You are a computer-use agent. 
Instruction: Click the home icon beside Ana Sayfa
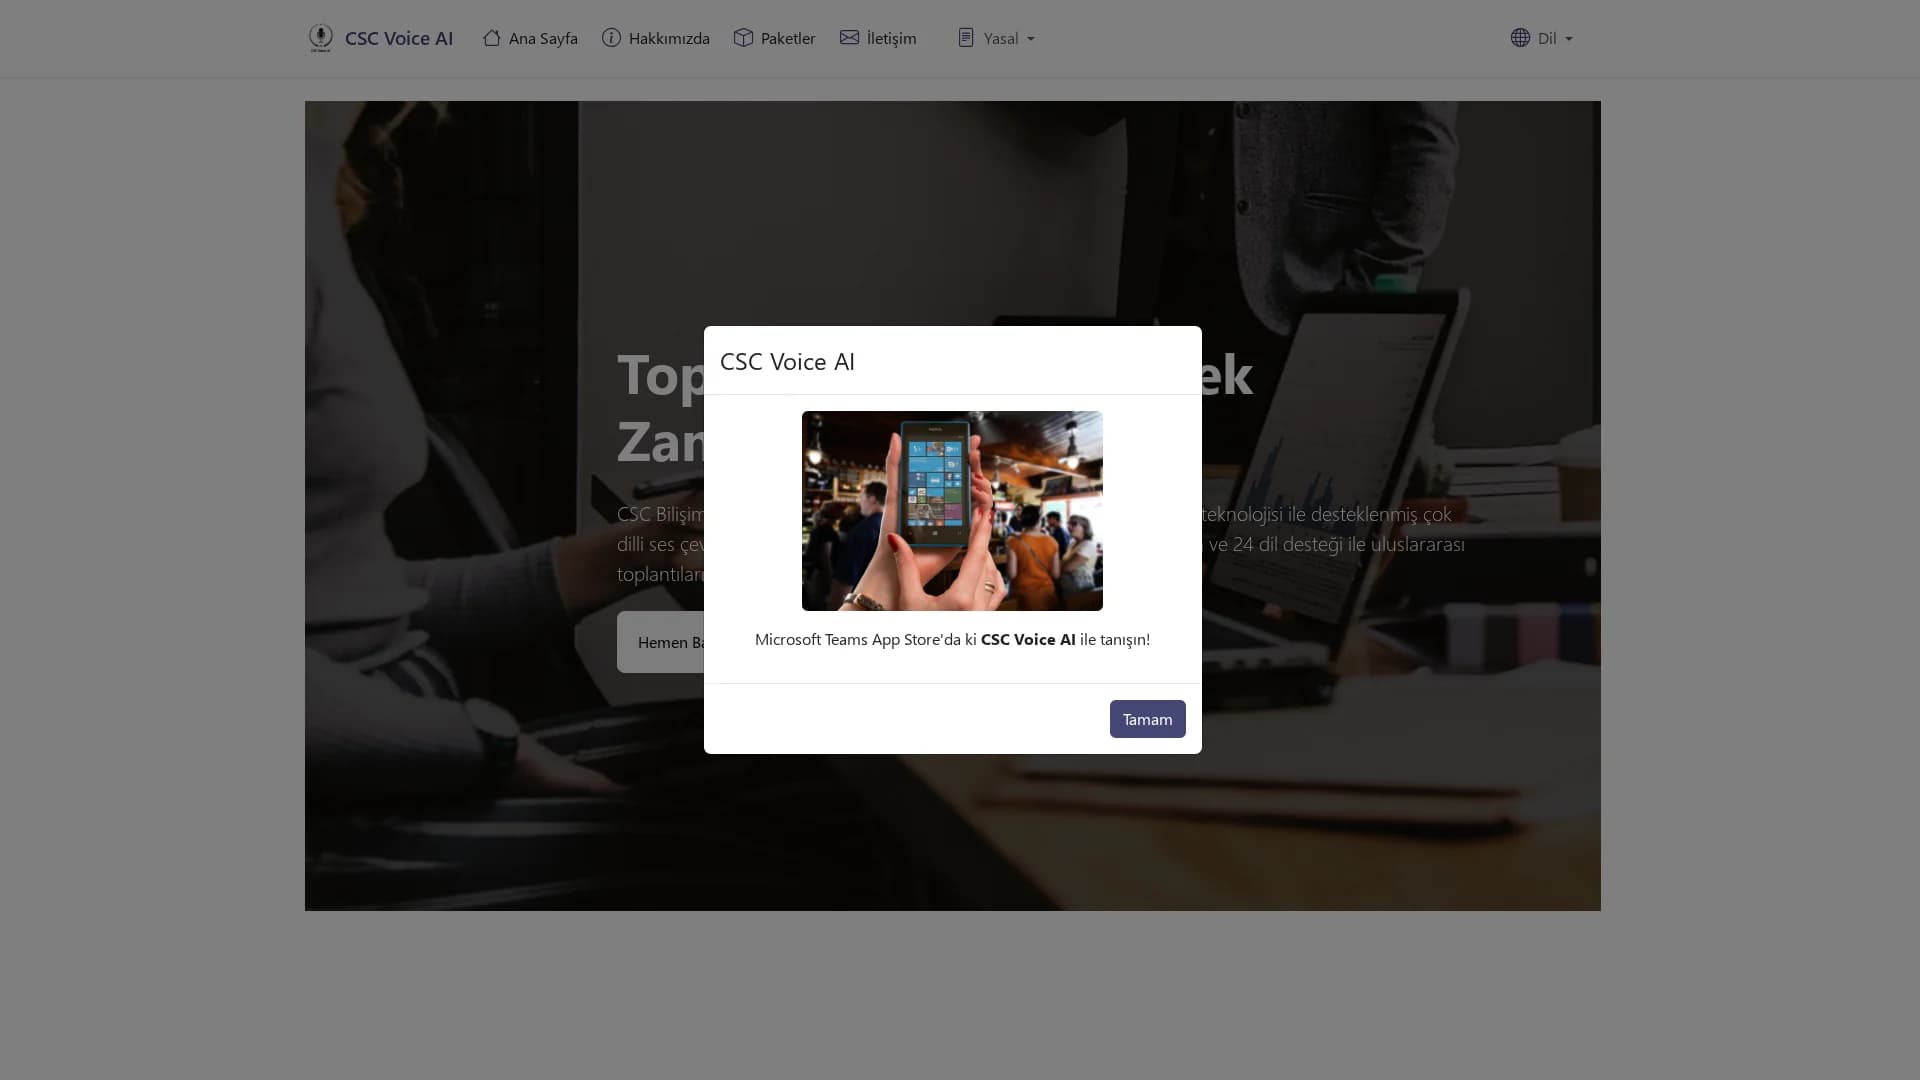[491, 38]
